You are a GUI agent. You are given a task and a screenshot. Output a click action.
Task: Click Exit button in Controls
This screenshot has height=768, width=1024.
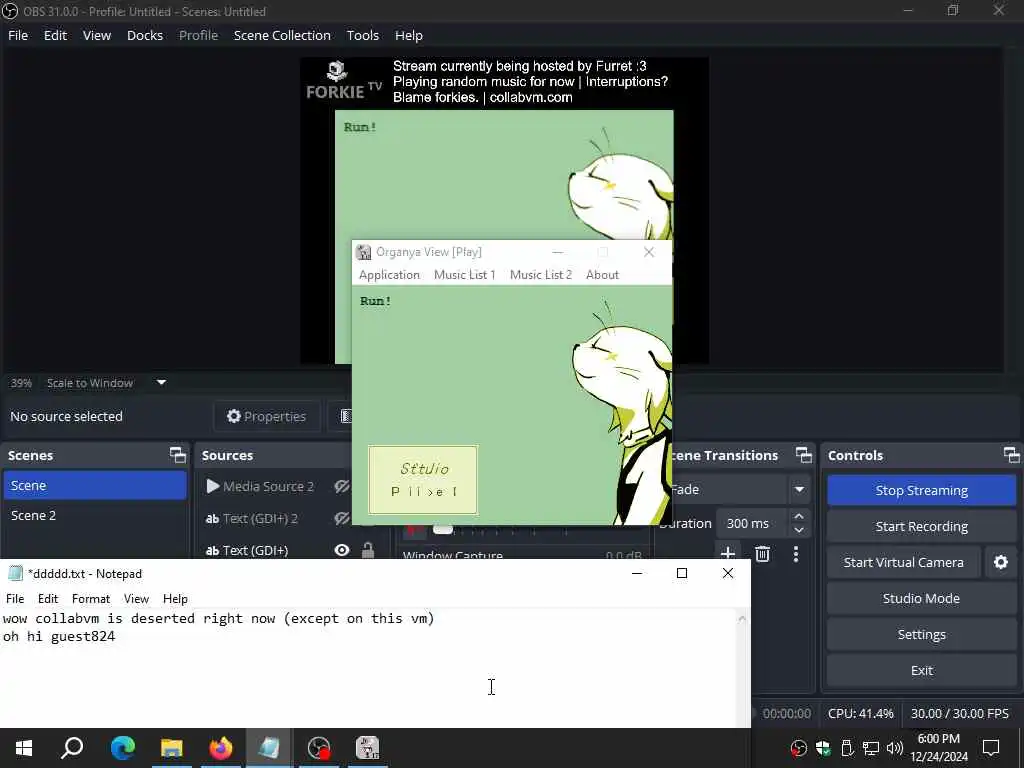921,670
